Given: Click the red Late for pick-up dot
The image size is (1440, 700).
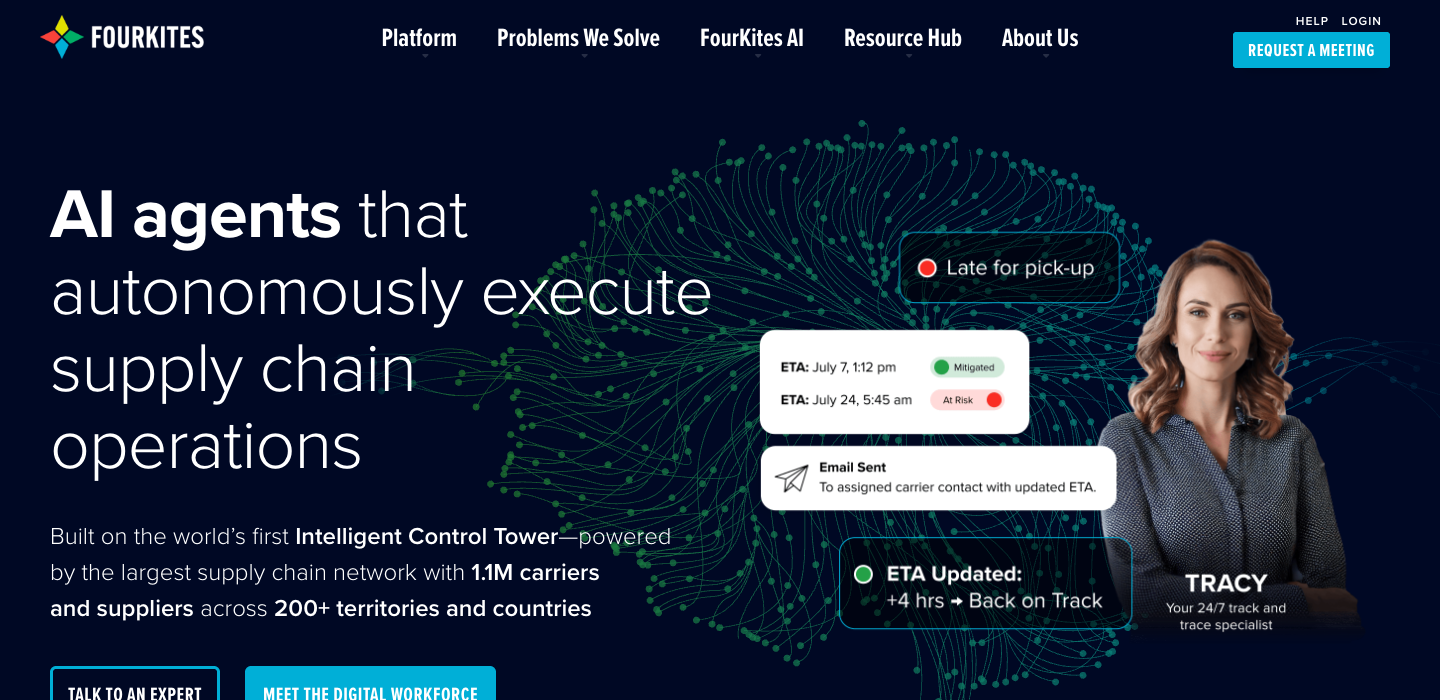Looking at the screenshot, I should [927, 268].
